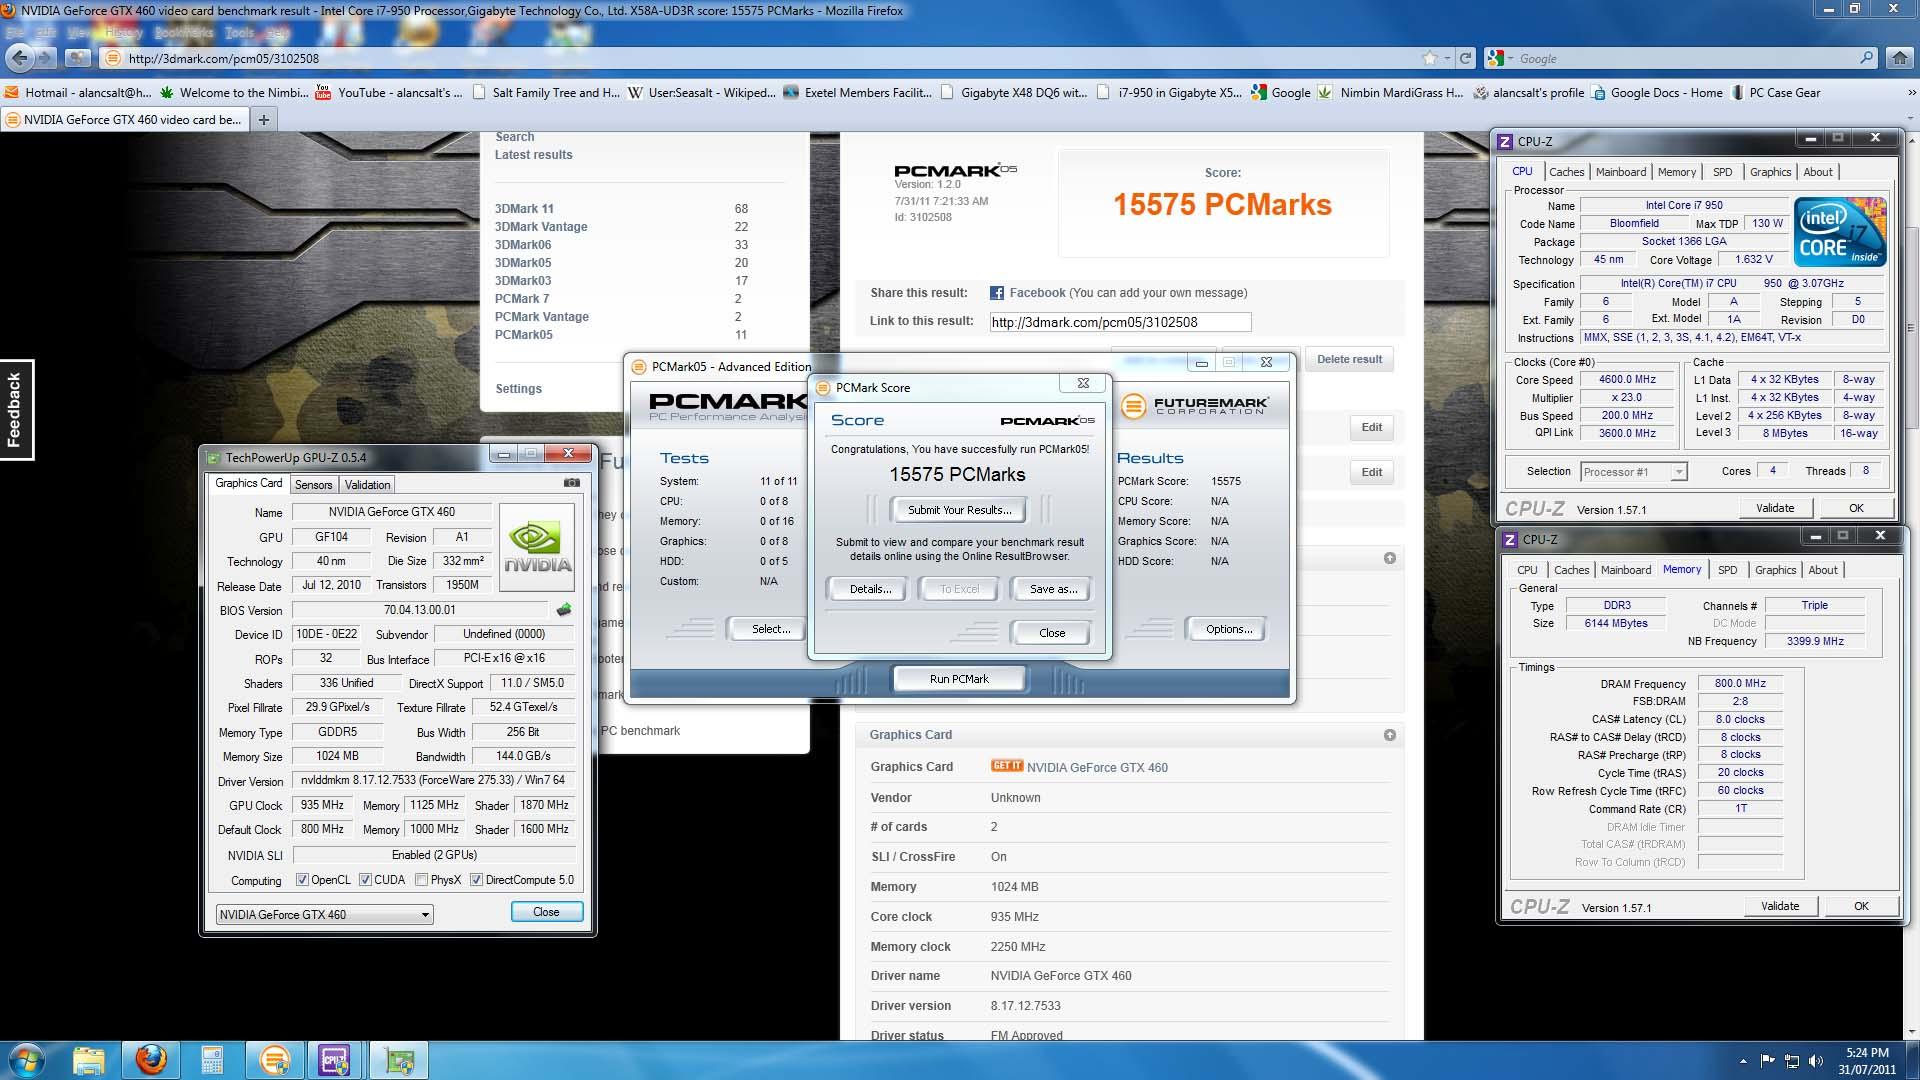Click the NVIDIA logo in GPU-Z

(537, 546)
